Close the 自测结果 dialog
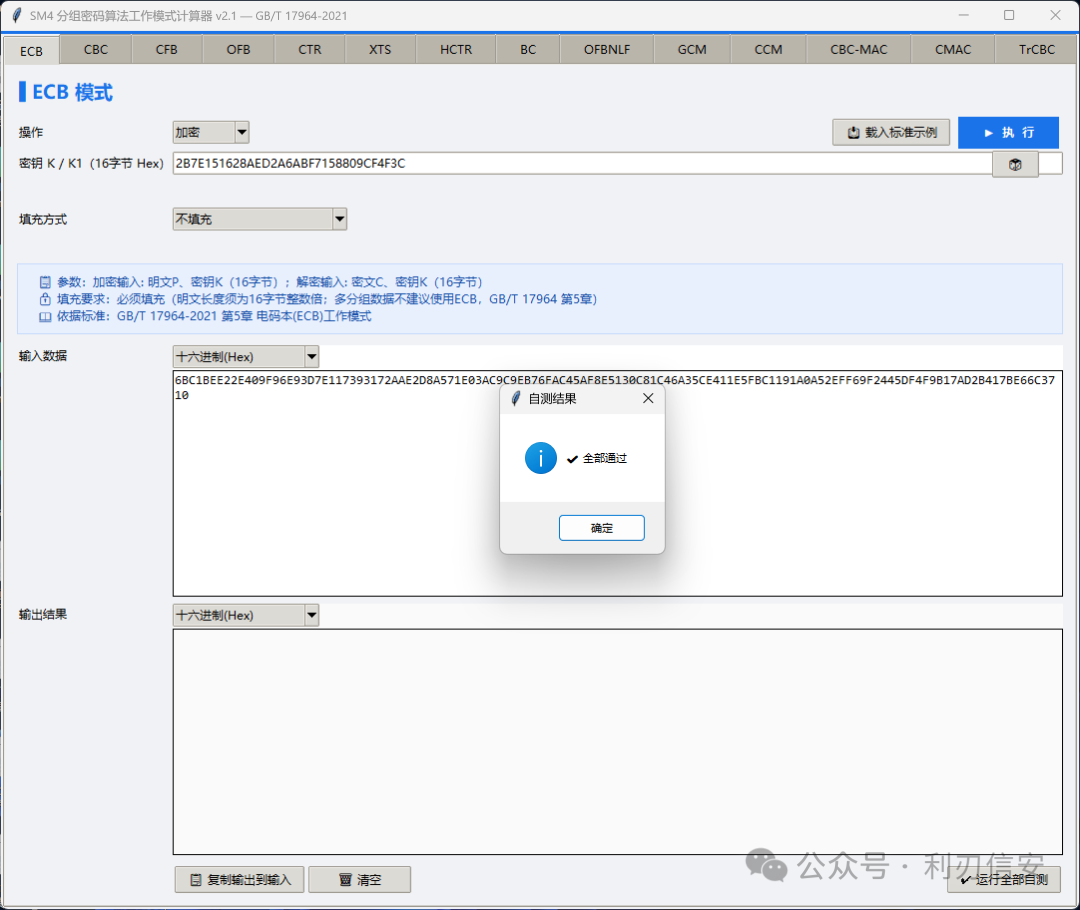The height and width of the screenshot is (910, 1080). (x=648, y=398)
